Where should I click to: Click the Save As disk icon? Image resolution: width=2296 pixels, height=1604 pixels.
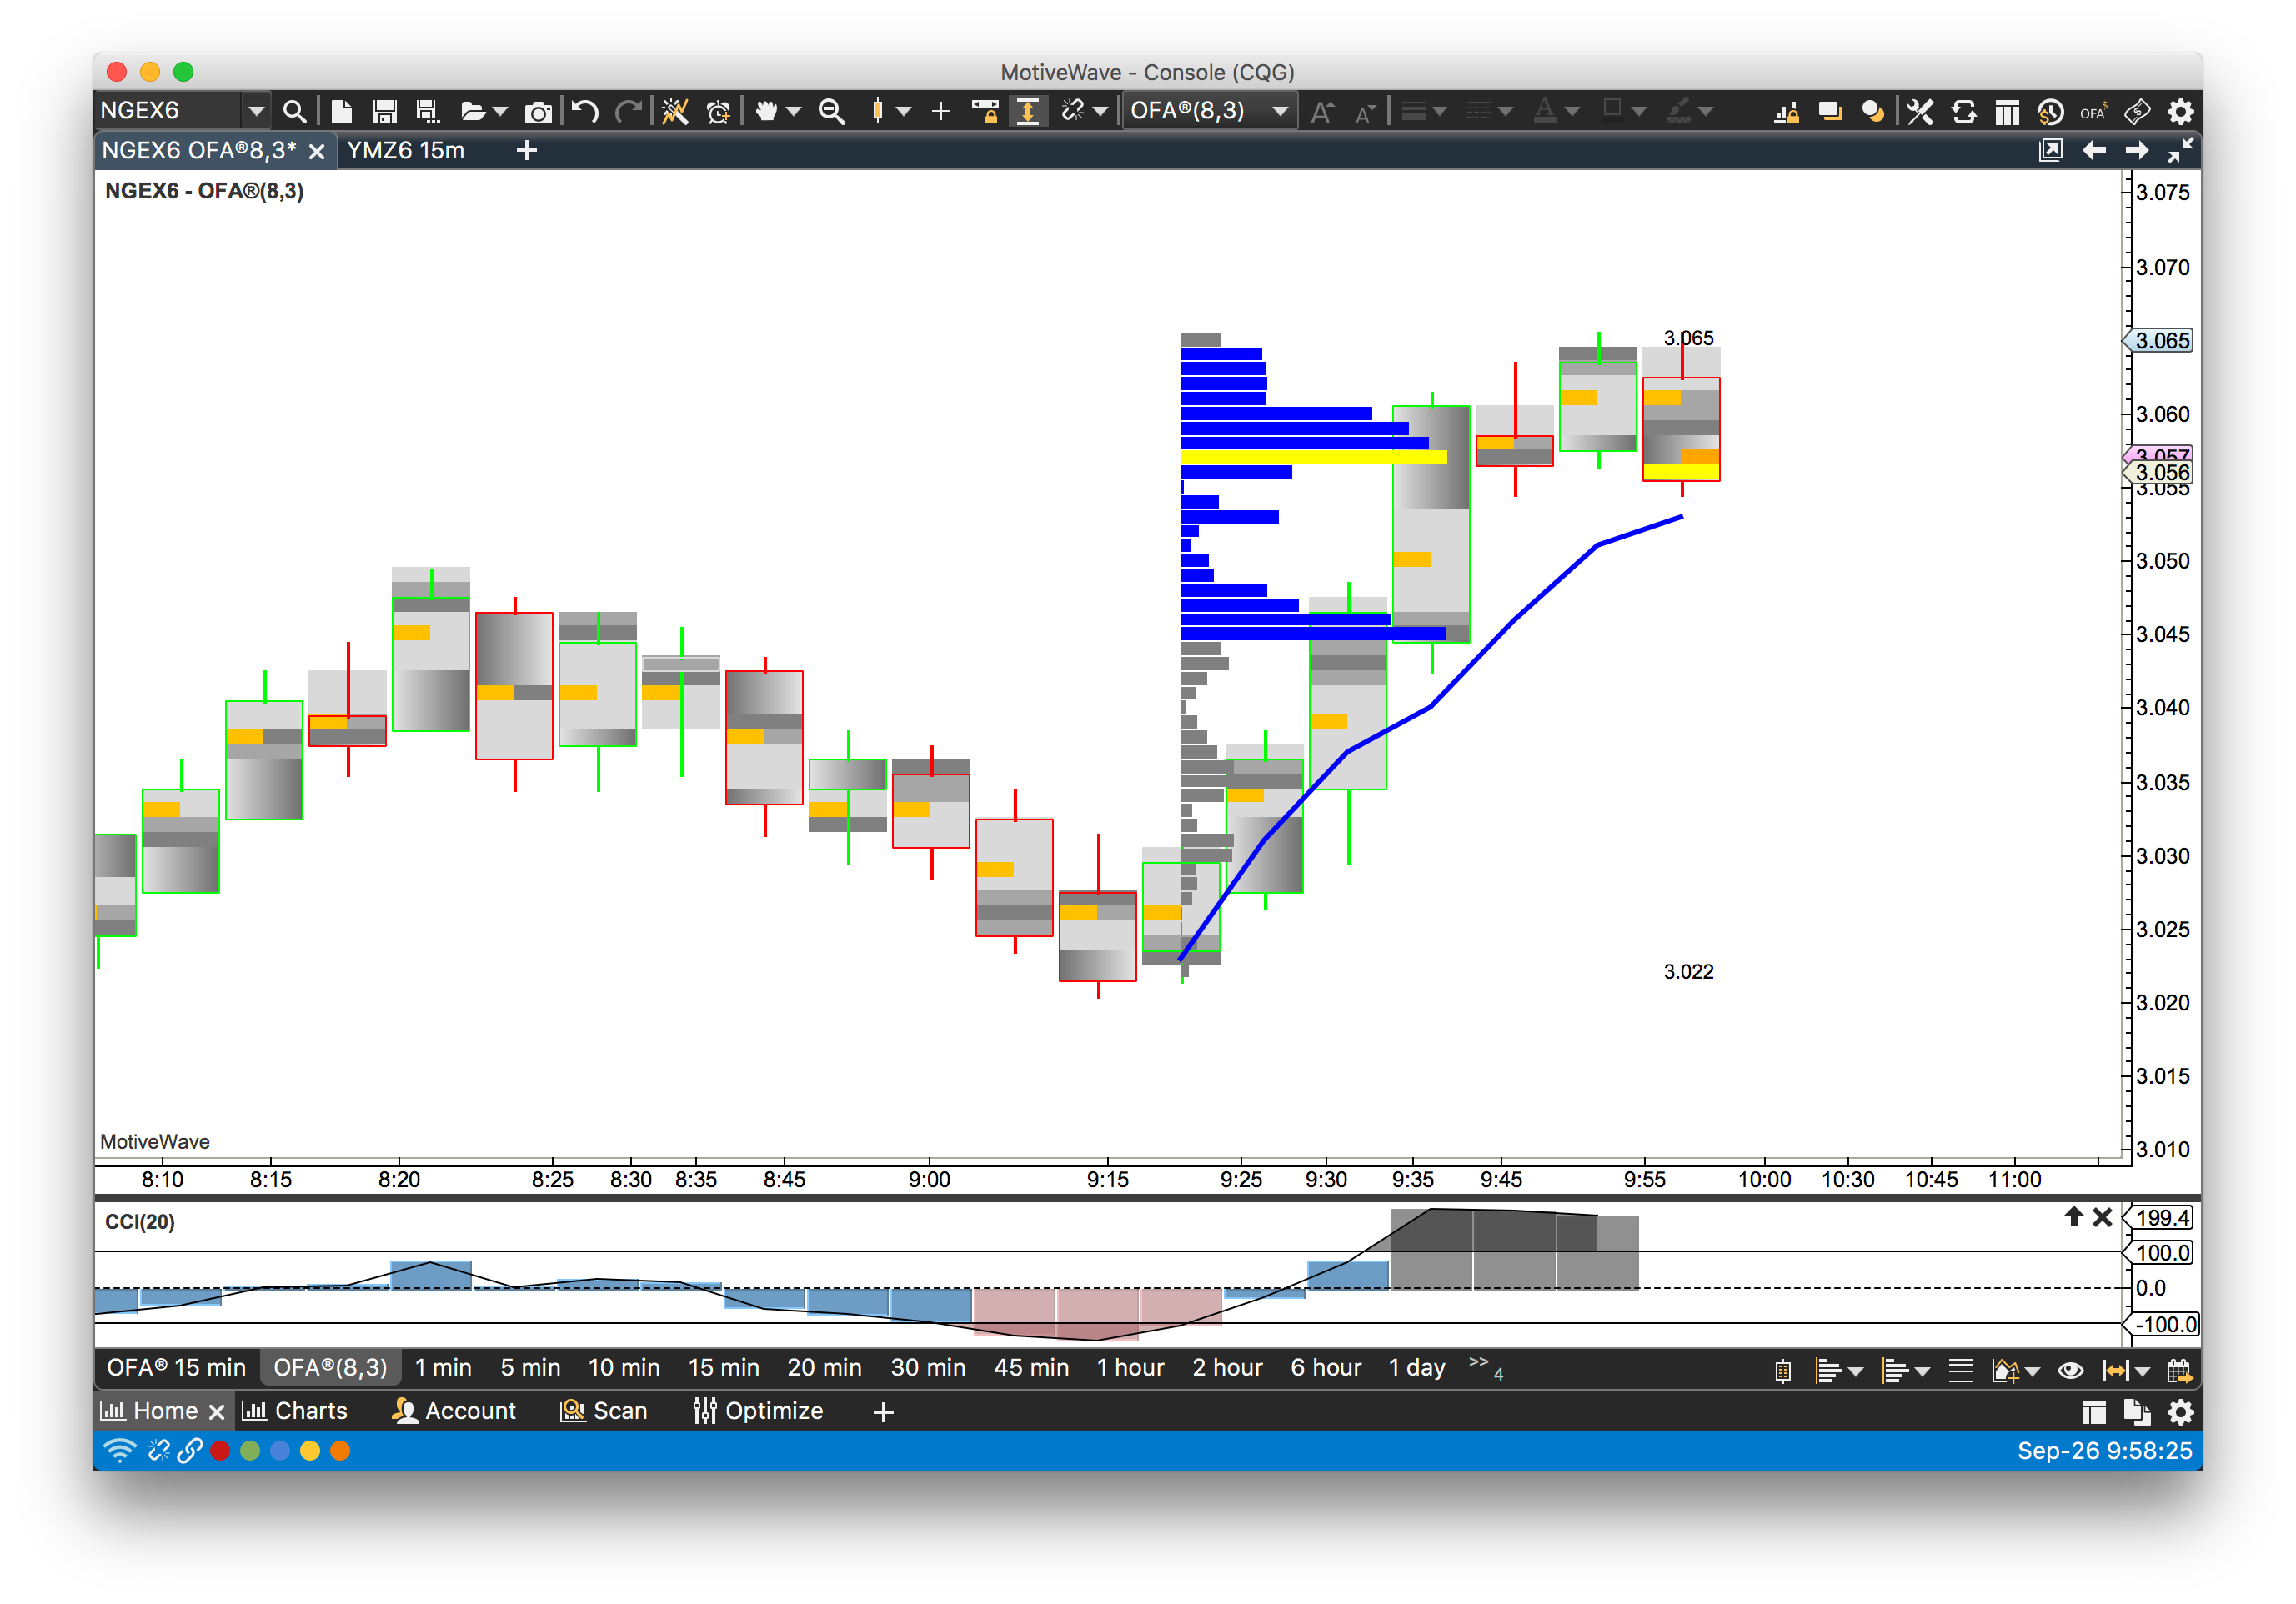click(x=428, y=111)
